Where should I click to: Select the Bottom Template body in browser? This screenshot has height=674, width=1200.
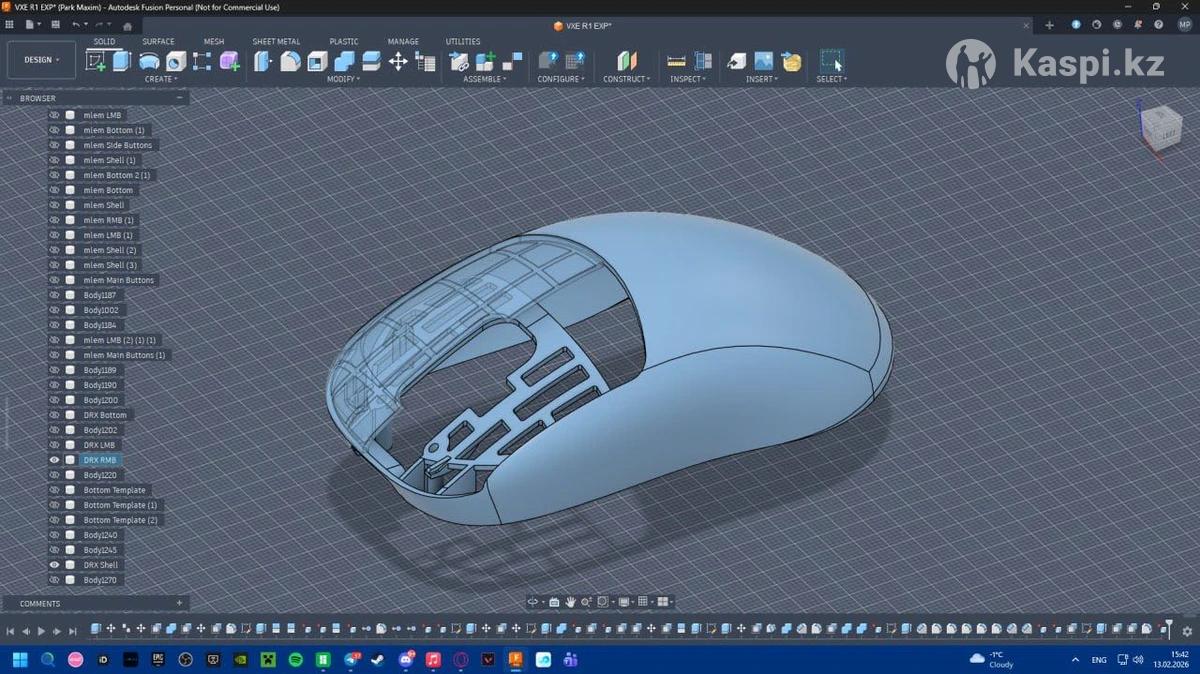tap(114, 490)
